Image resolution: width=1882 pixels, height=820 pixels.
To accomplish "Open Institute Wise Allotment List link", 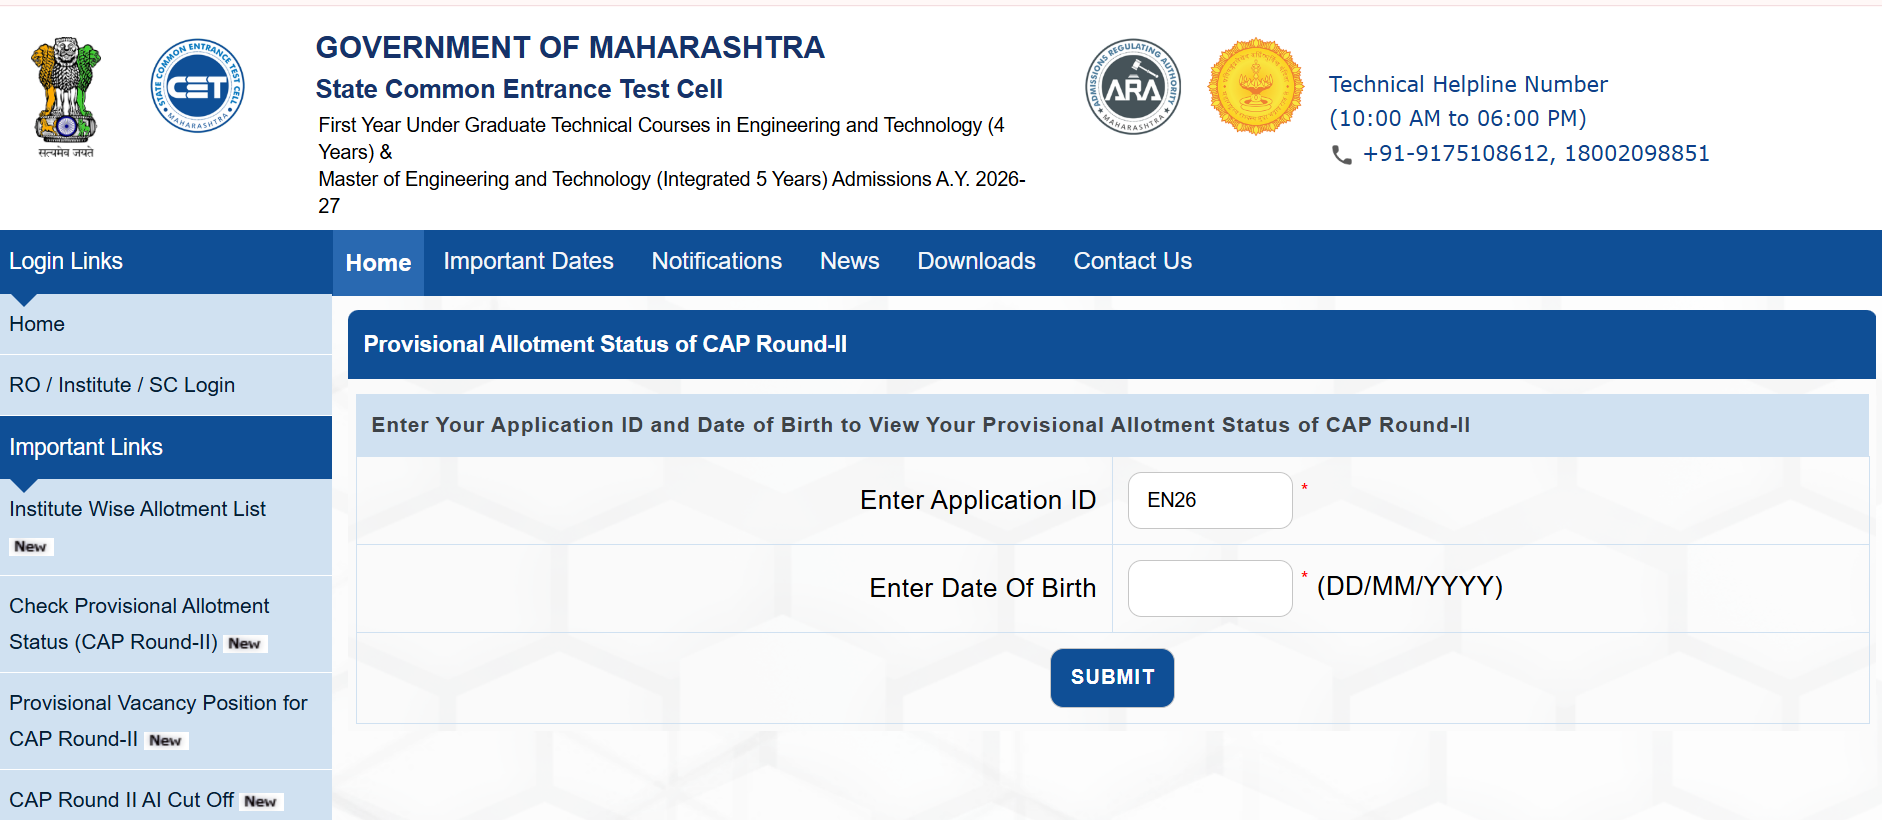I will click(138, 509).
